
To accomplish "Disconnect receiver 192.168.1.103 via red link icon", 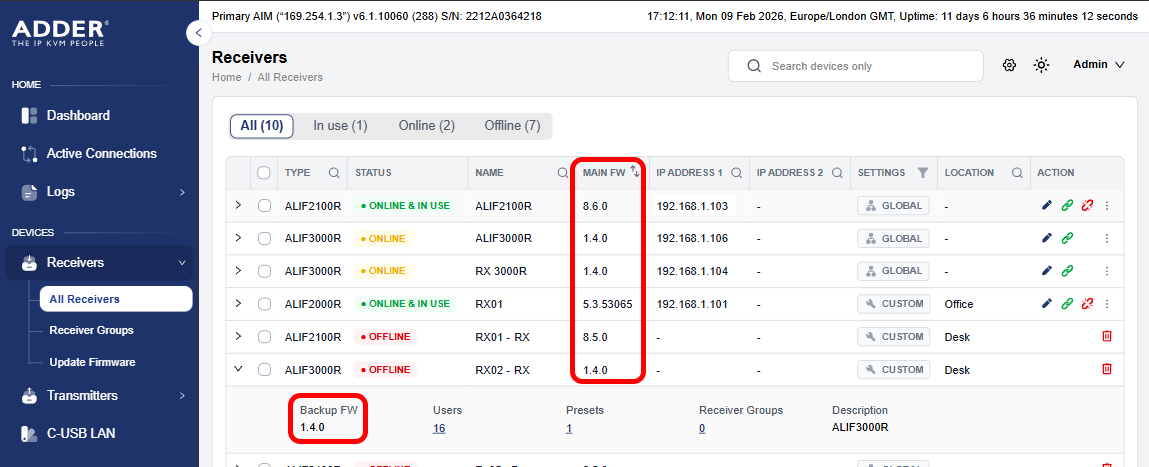I will point(1087,206).
